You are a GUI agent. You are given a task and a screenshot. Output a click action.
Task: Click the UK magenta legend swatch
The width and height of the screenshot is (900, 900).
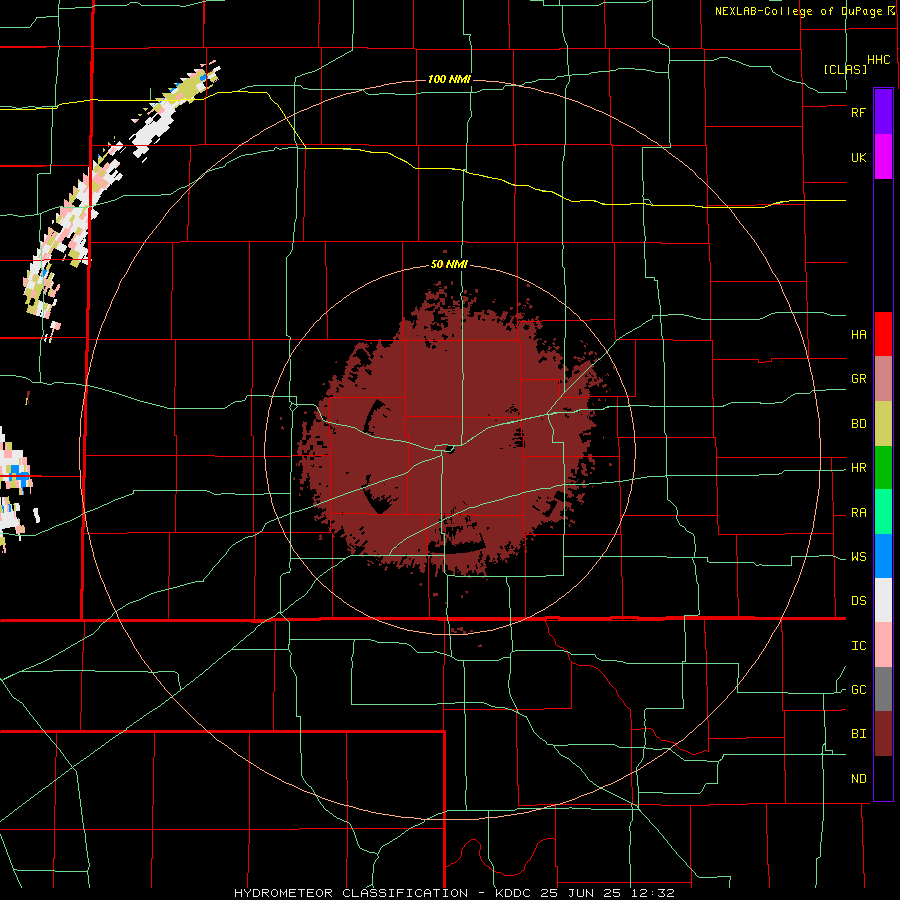pyautogui.click(x=883, y=157)
